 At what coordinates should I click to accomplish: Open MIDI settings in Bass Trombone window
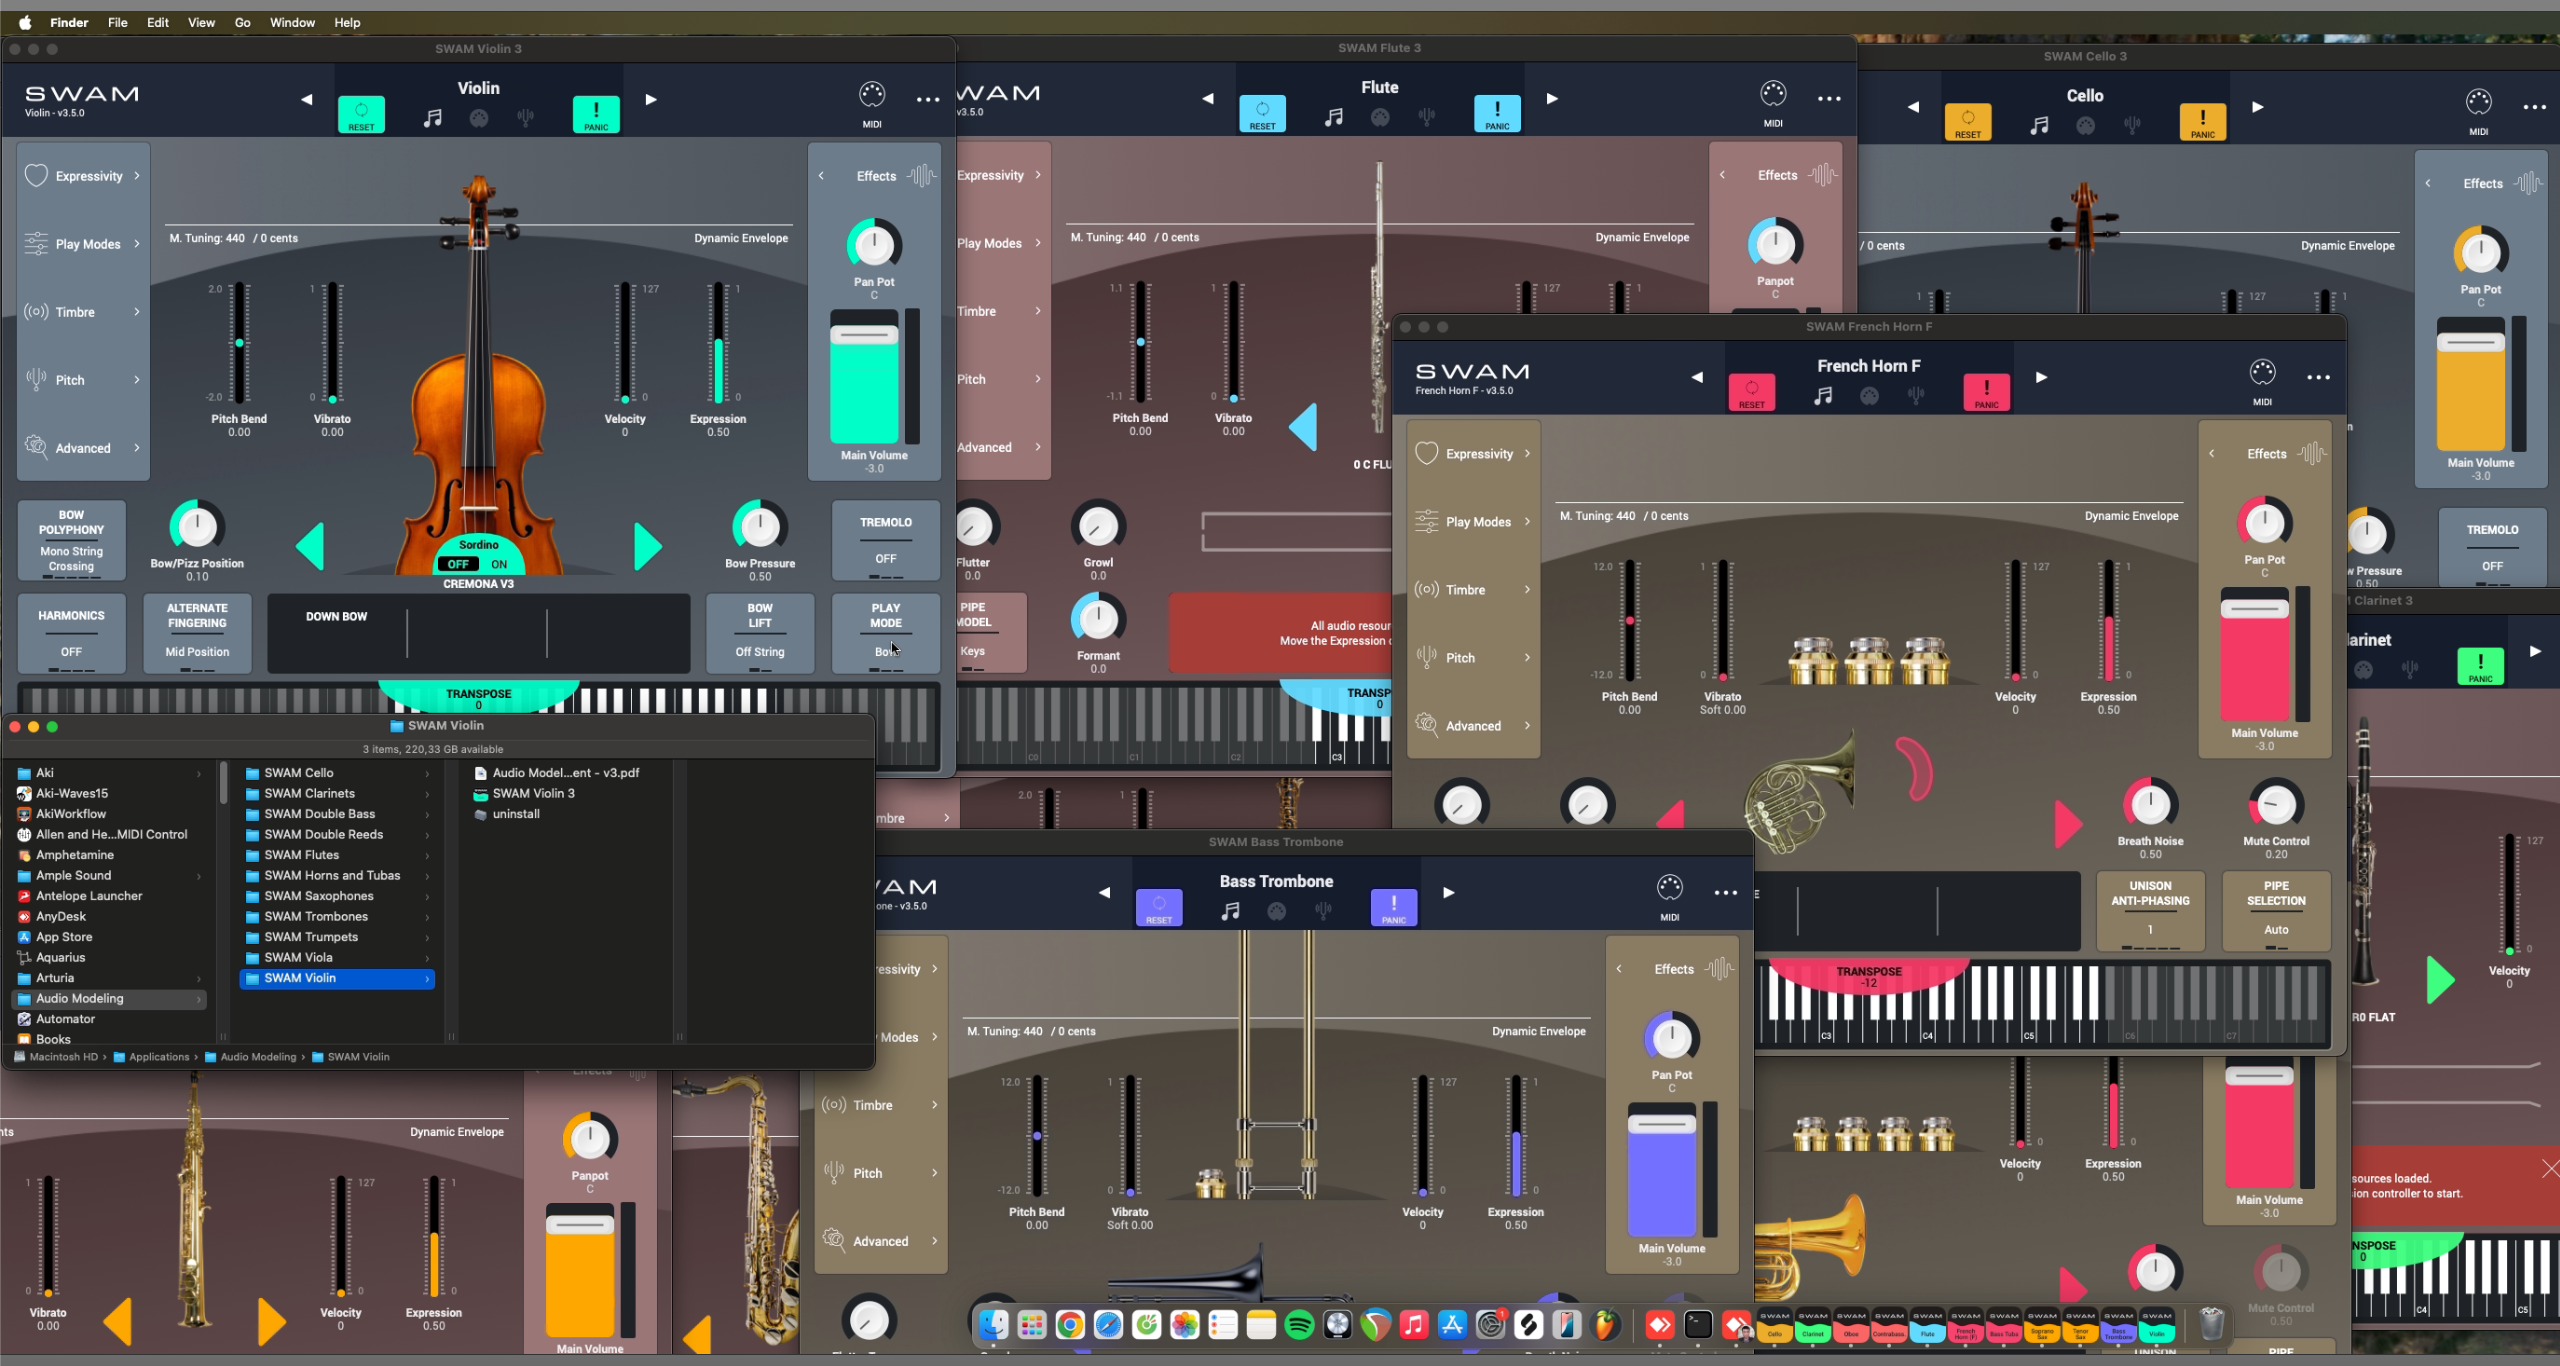coord(1669,896)
